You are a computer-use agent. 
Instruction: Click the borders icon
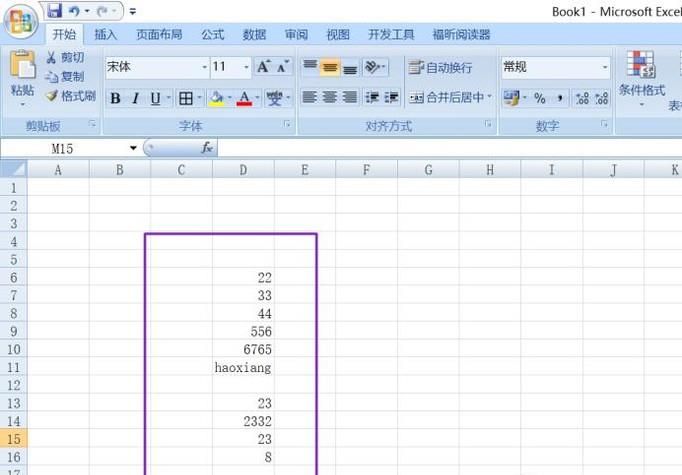click(x=185, y=98)
